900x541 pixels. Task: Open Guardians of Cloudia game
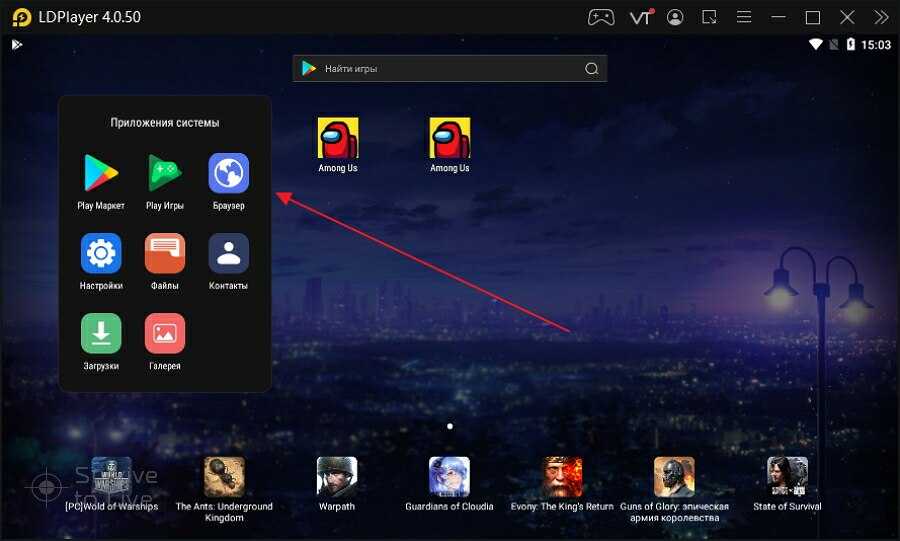coord(449,477)
